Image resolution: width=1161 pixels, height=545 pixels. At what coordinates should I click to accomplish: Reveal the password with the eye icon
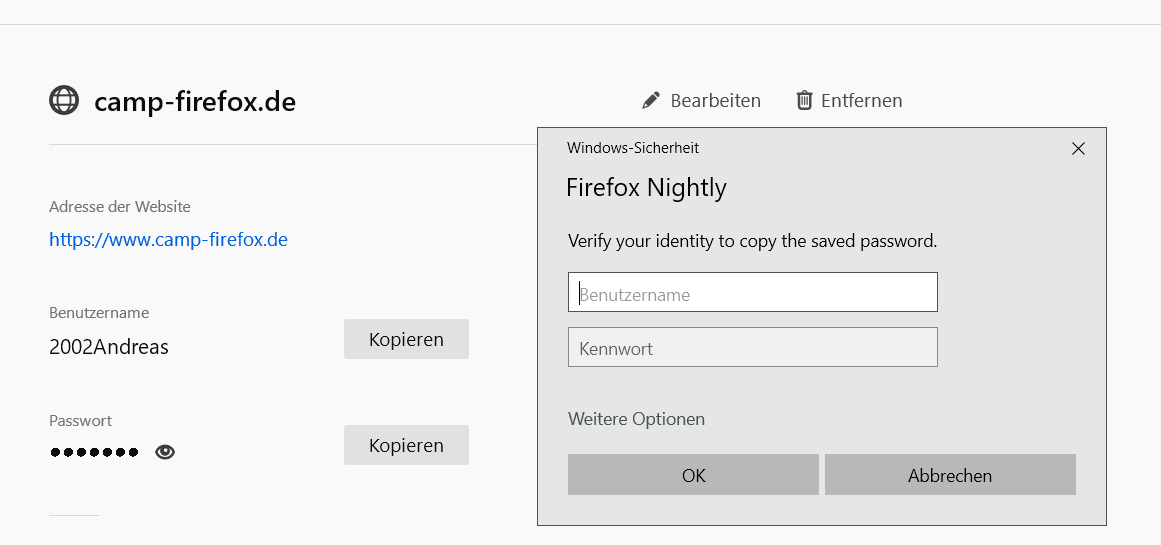coord(165,452)
